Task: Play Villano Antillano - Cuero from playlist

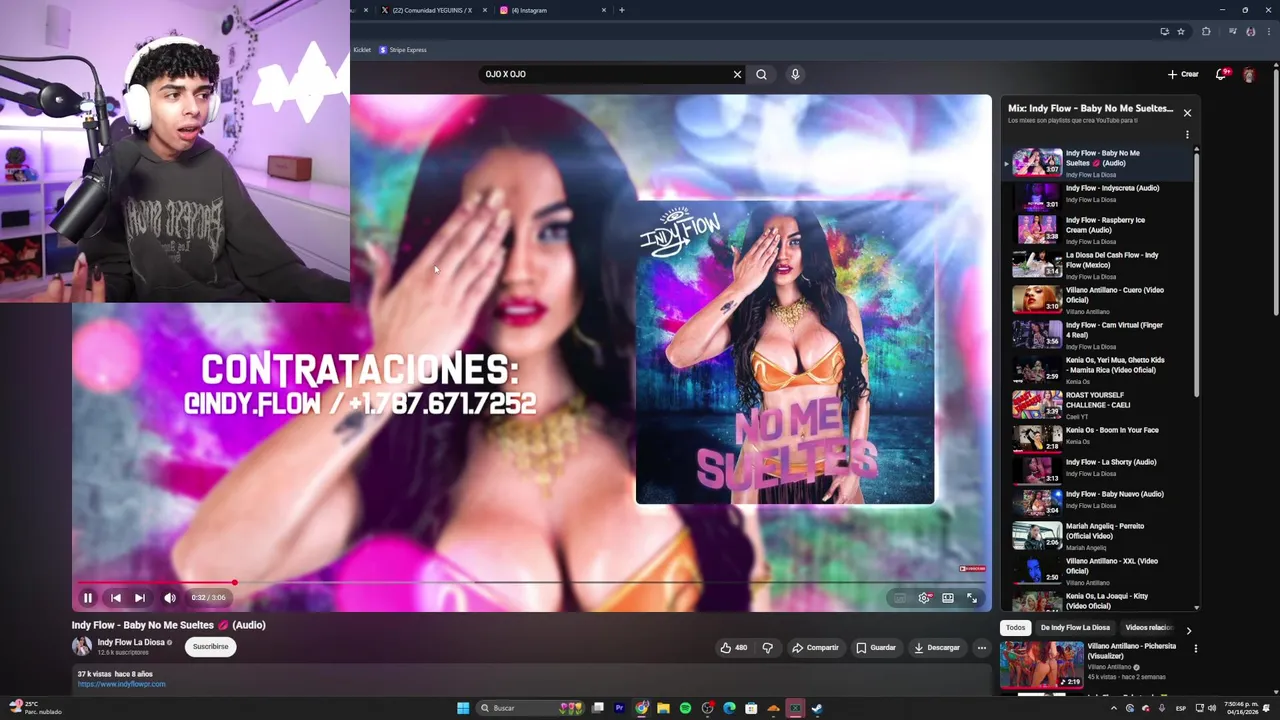Action: click(x=1098, y=300)
